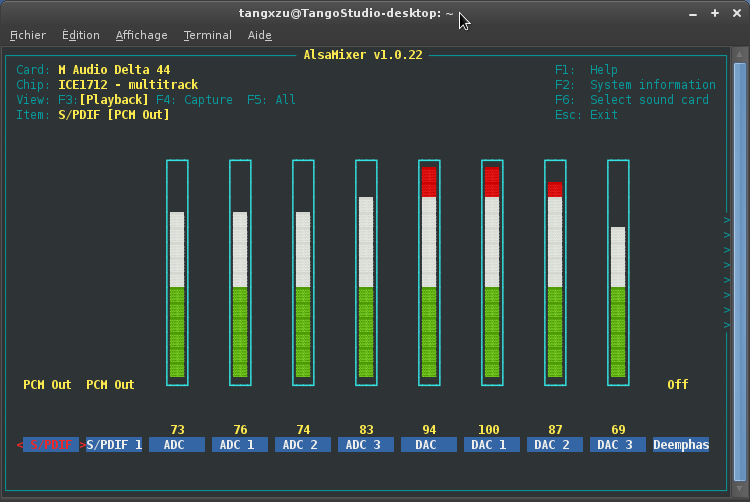750x502 pixels.
Task: Open the Aide menu
Action: pyautogui.click(x=259, y=35)
